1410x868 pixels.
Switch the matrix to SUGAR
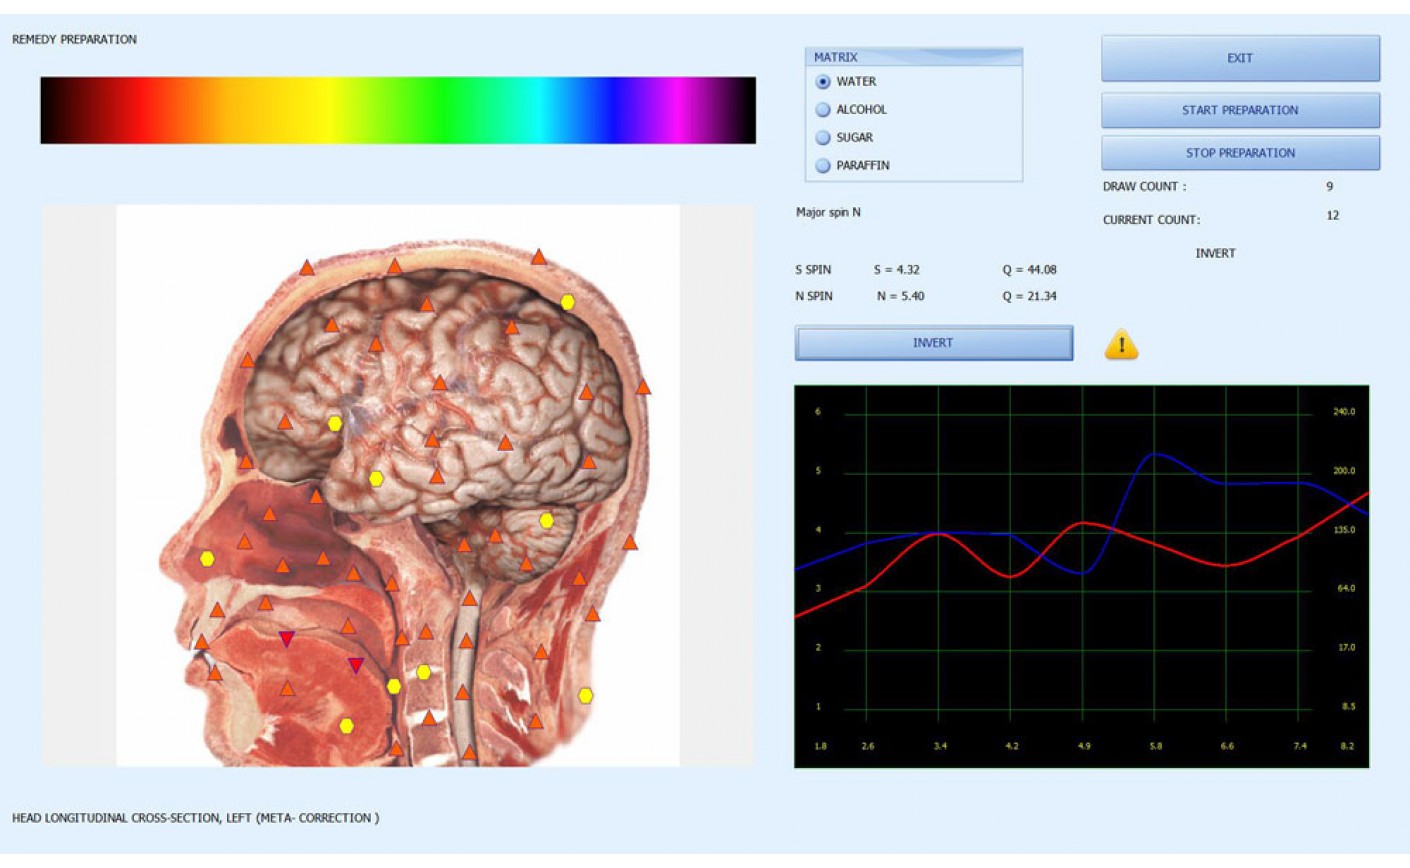(x=823, y=138)
